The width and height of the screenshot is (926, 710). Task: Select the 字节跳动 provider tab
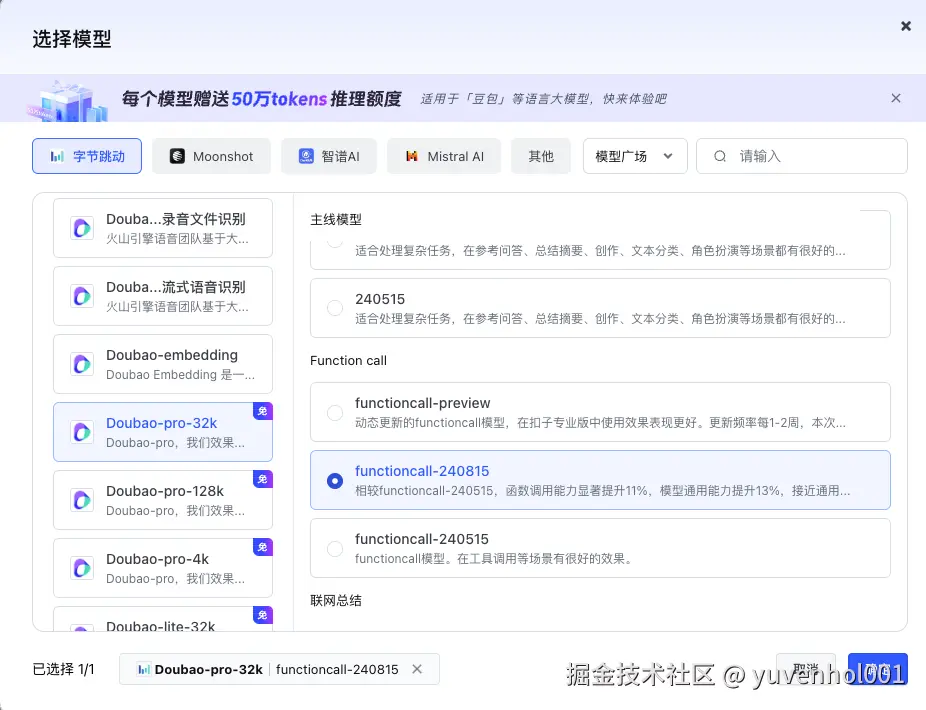point(87,156)
